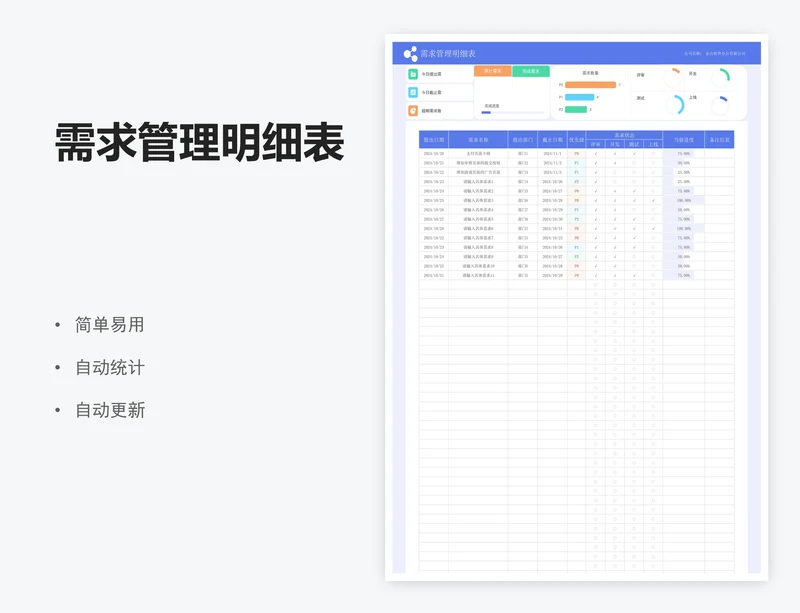This screenshot has height=613, width=800.
Task: Toggle 上线 checkbox in 请输入具体需求6 row
Action: click(653, 229)
